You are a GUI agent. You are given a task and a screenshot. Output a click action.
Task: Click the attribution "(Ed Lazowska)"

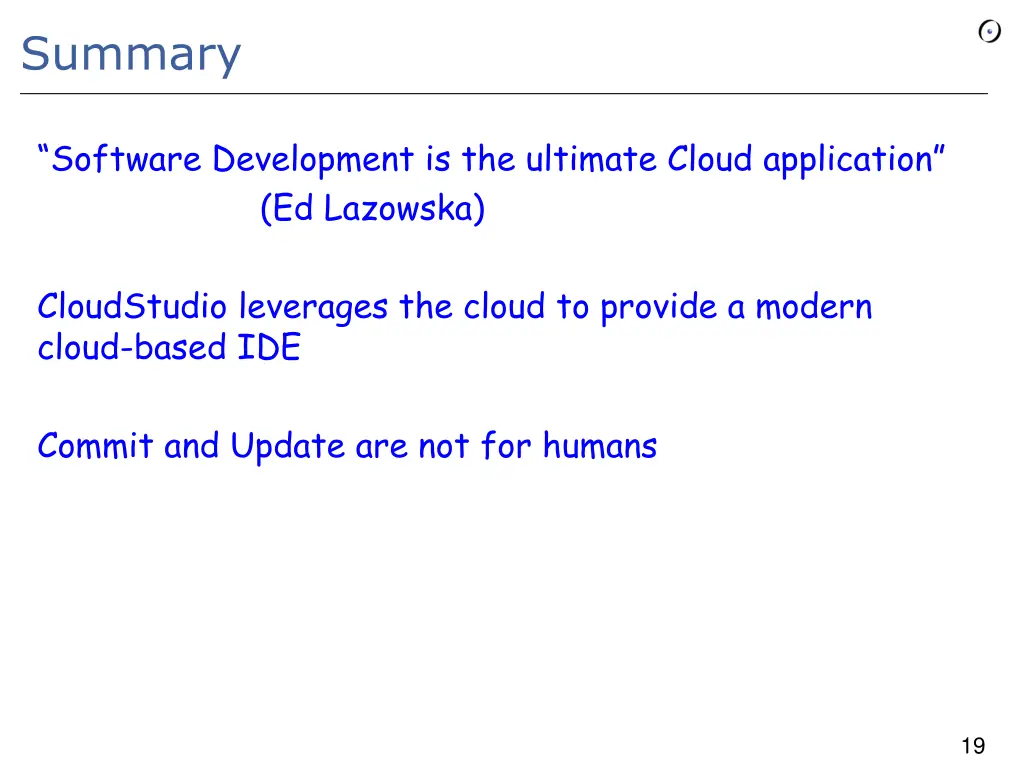372,209
